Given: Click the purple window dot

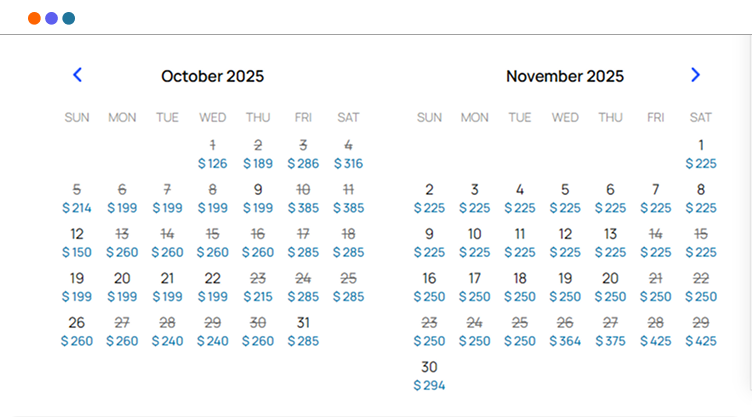Looking at the screenshot, I should 51,18.
